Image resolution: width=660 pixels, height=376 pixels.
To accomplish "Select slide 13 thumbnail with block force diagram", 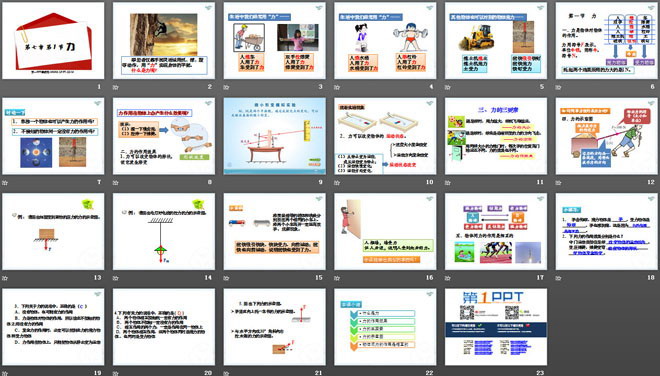I will pyautogui.click(x=53, y=231).
